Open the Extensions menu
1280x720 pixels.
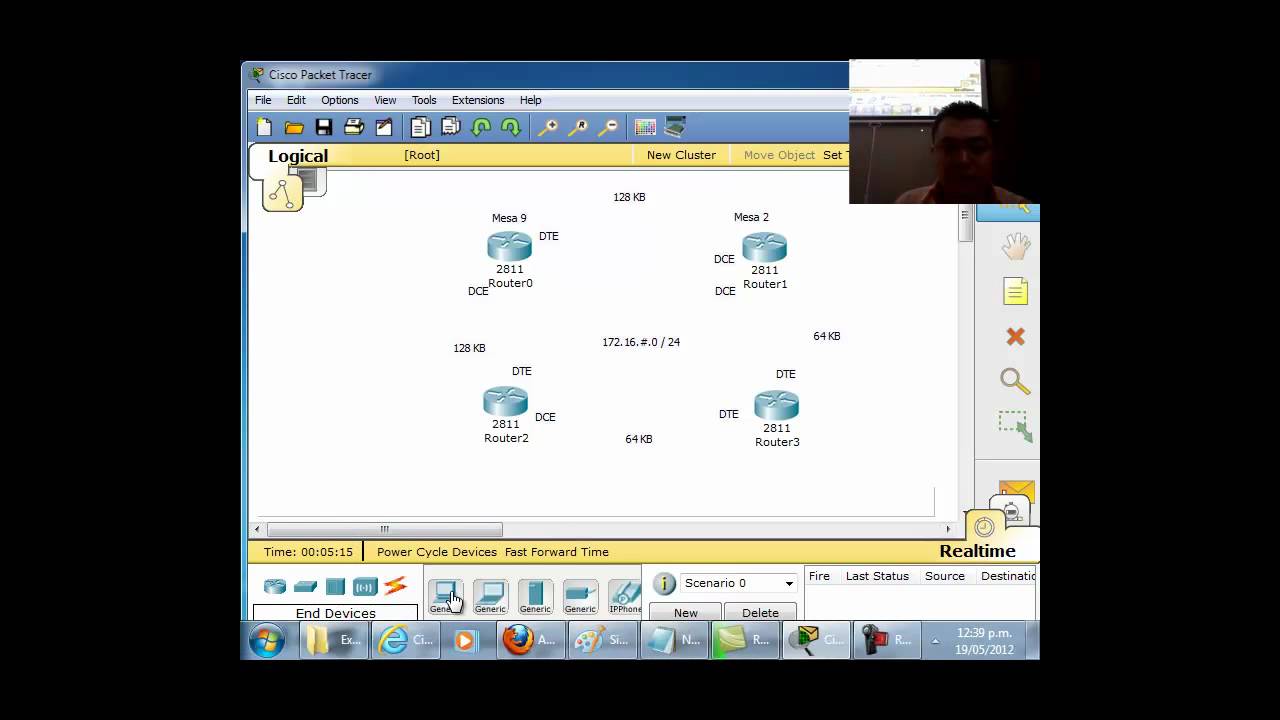[x=478, y=100]
